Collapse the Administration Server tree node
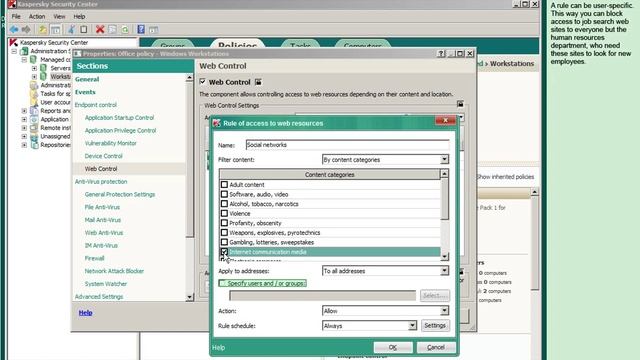 click(x=14, y=51)
